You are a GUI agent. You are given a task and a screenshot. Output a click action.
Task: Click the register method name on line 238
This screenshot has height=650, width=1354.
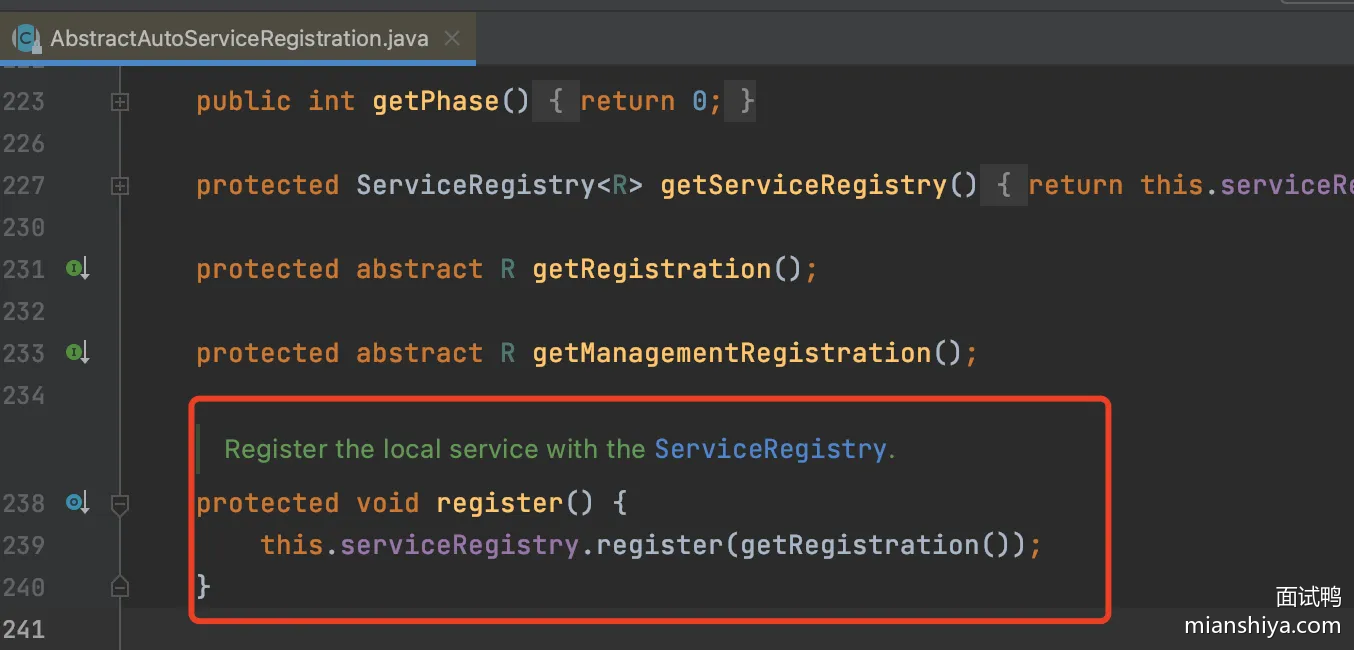click(499, 503)
